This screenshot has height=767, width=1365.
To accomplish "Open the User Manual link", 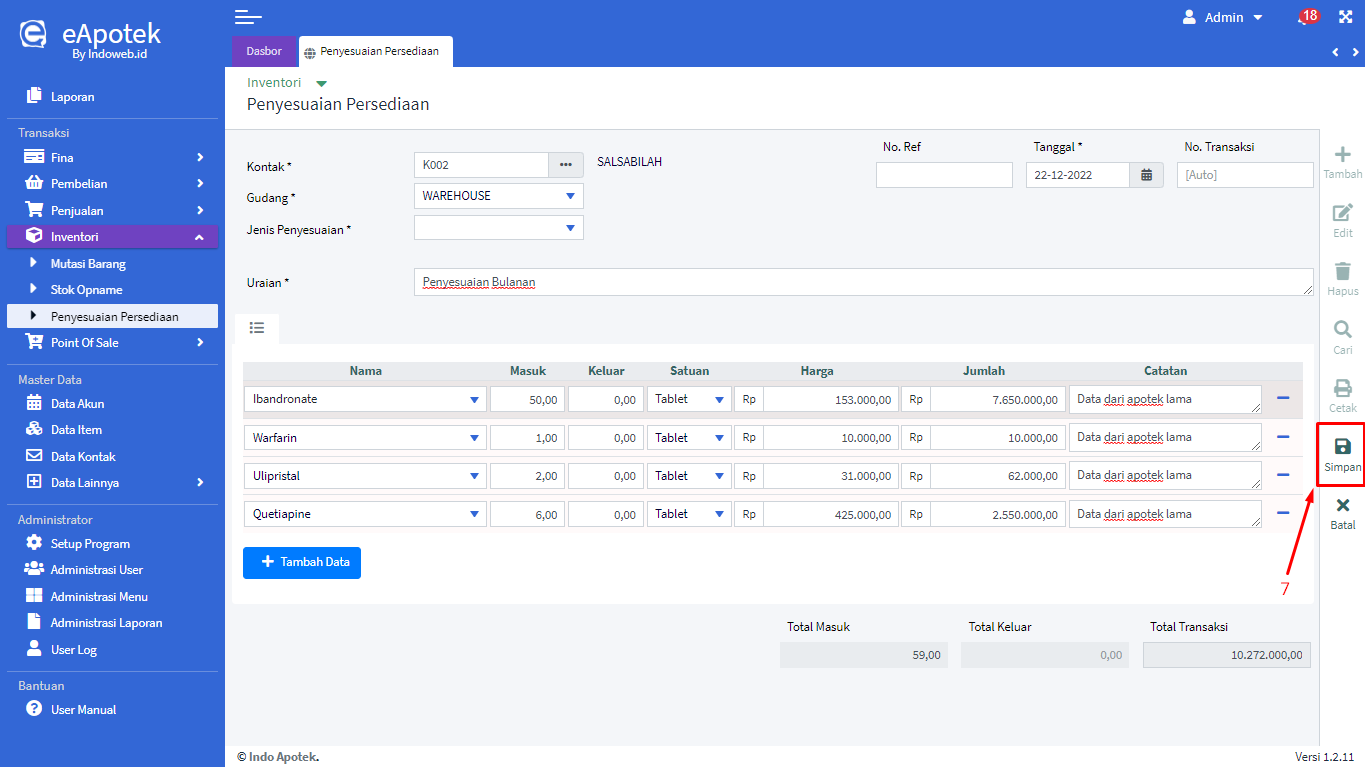I will tap(83, 710).
